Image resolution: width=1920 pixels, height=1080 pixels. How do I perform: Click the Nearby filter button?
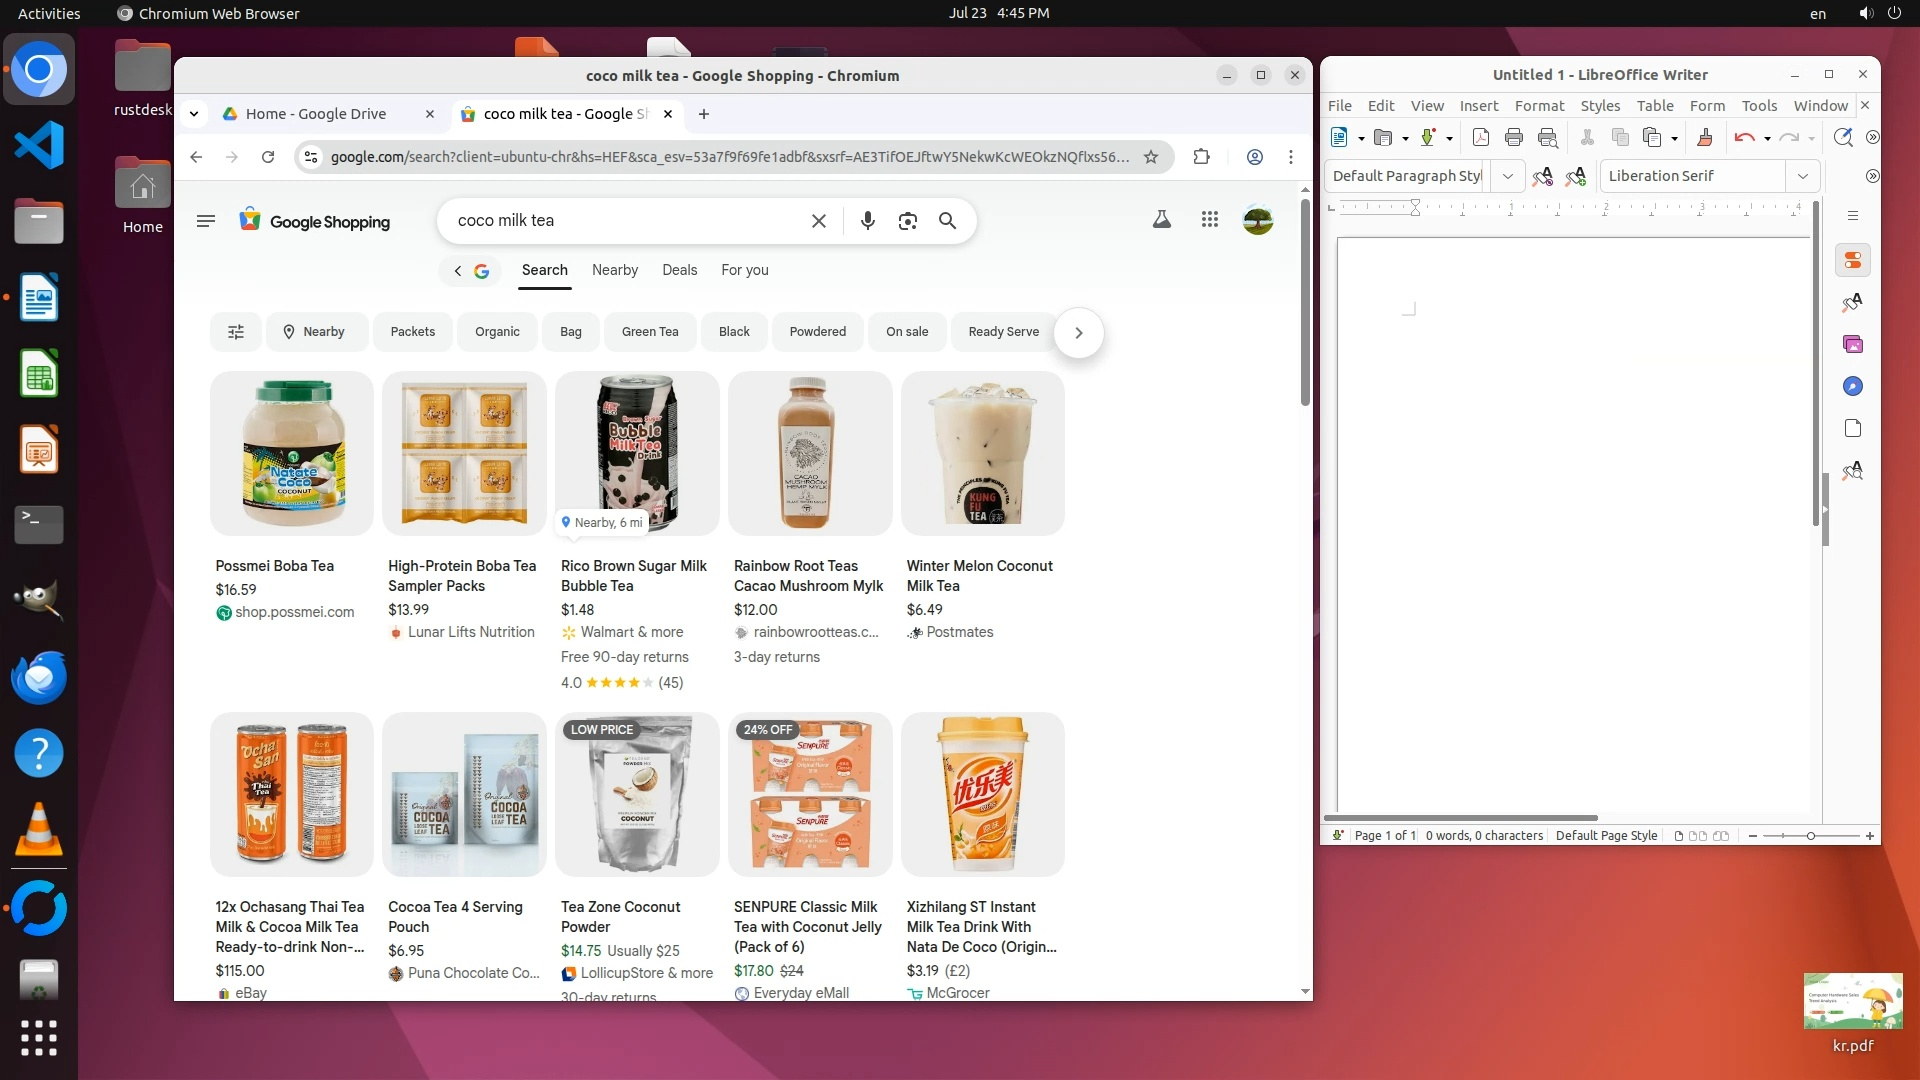(314, 332)
